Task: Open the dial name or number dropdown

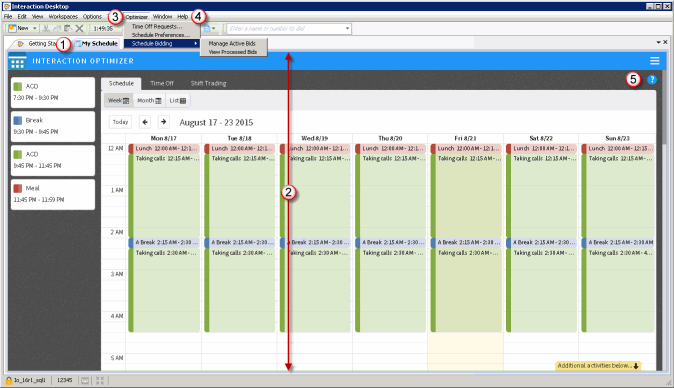Action: [347, 29]
